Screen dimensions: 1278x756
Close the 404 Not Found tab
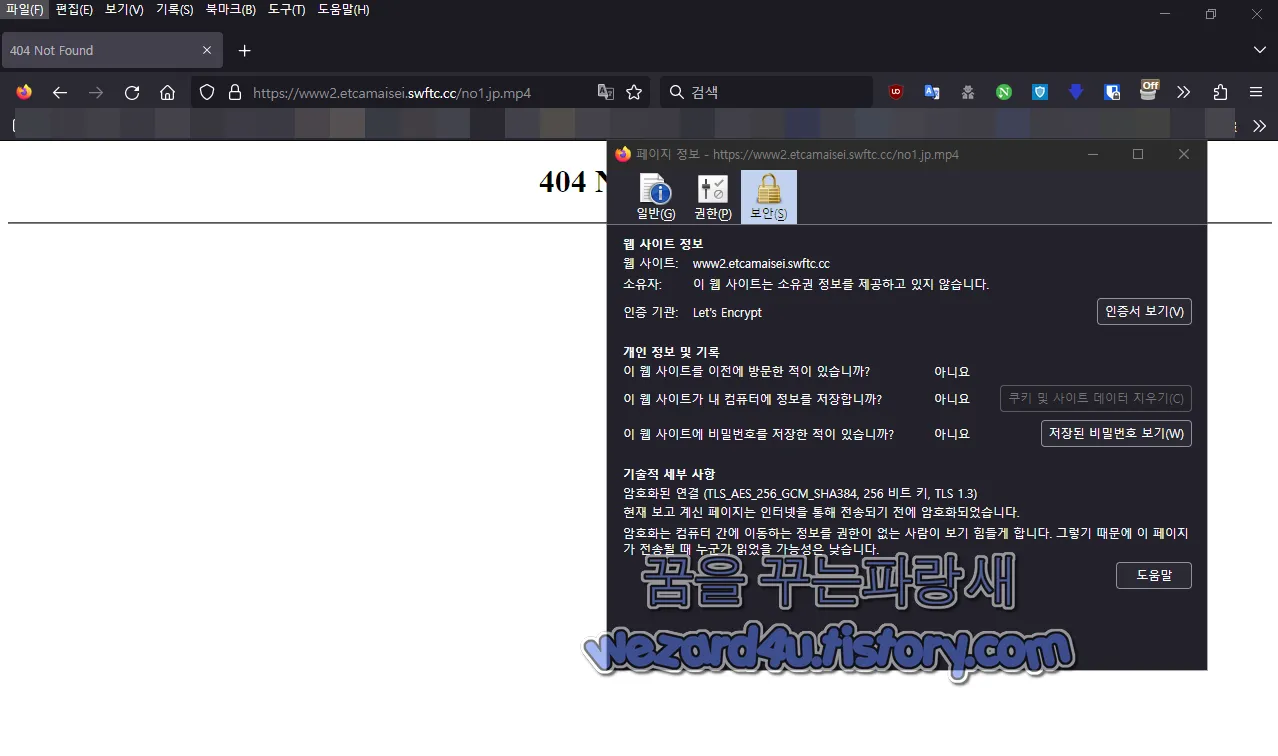tap(207, 50)
